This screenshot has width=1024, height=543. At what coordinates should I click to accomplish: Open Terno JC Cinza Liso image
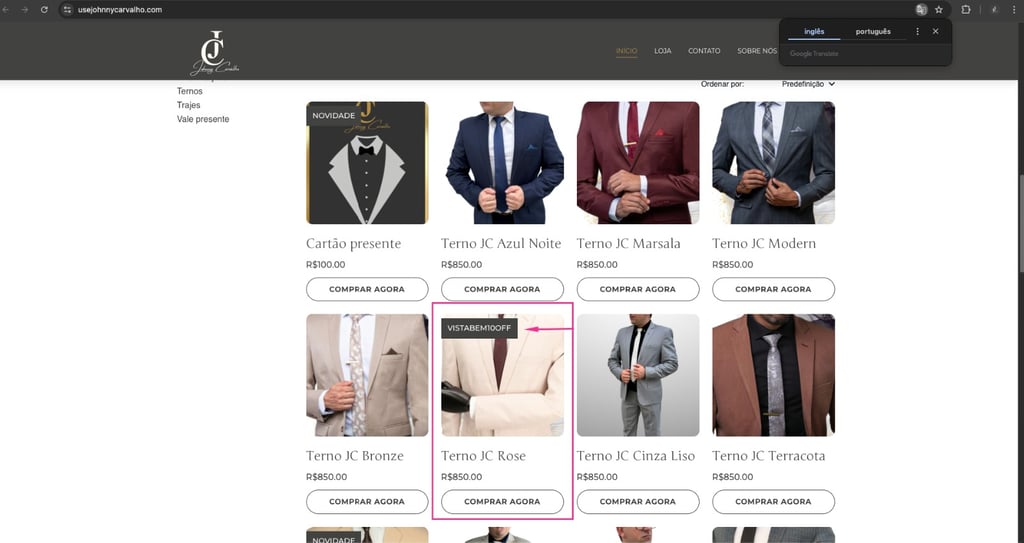638,375
